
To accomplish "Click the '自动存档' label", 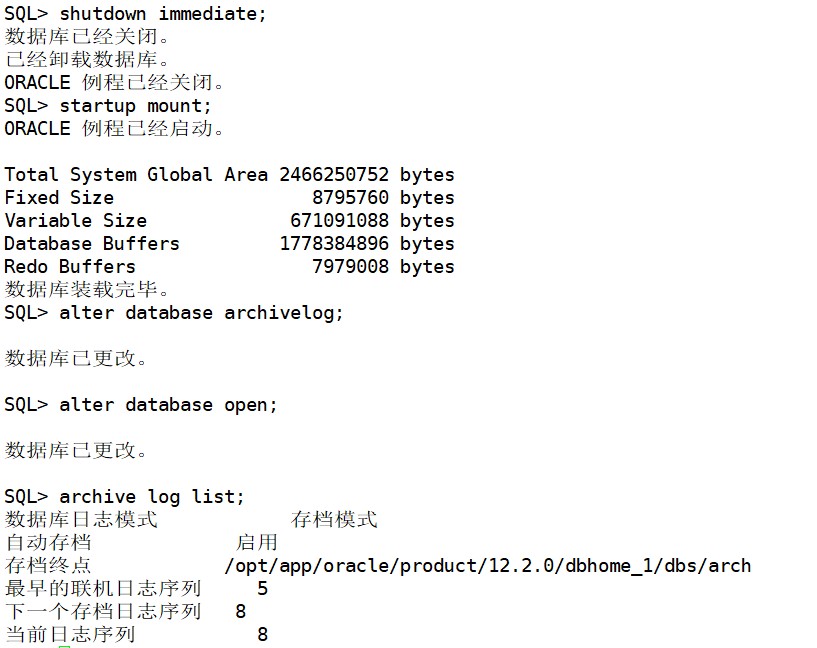I will pos(48,542).
